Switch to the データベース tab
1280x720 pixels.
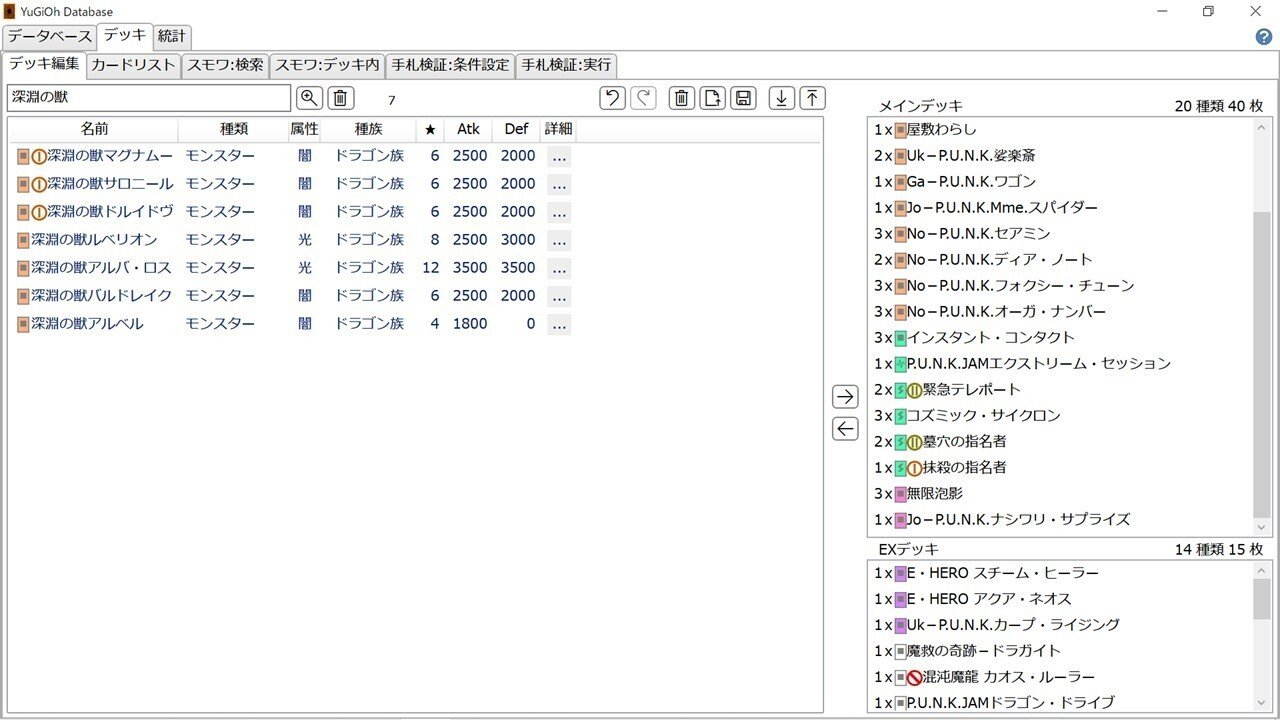50,37
